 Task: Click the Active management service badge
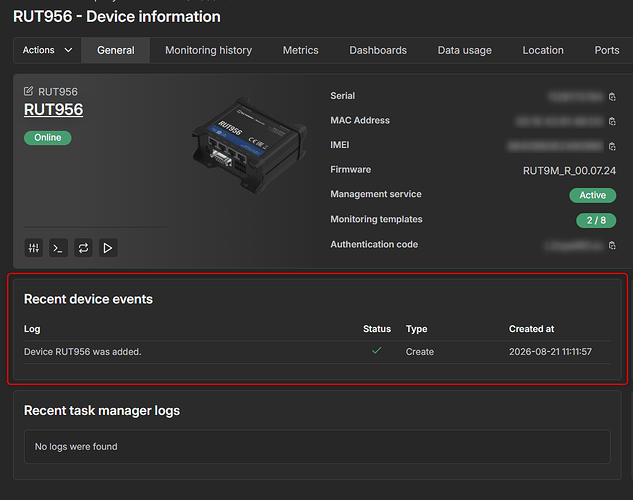click(x=593, y=195)
